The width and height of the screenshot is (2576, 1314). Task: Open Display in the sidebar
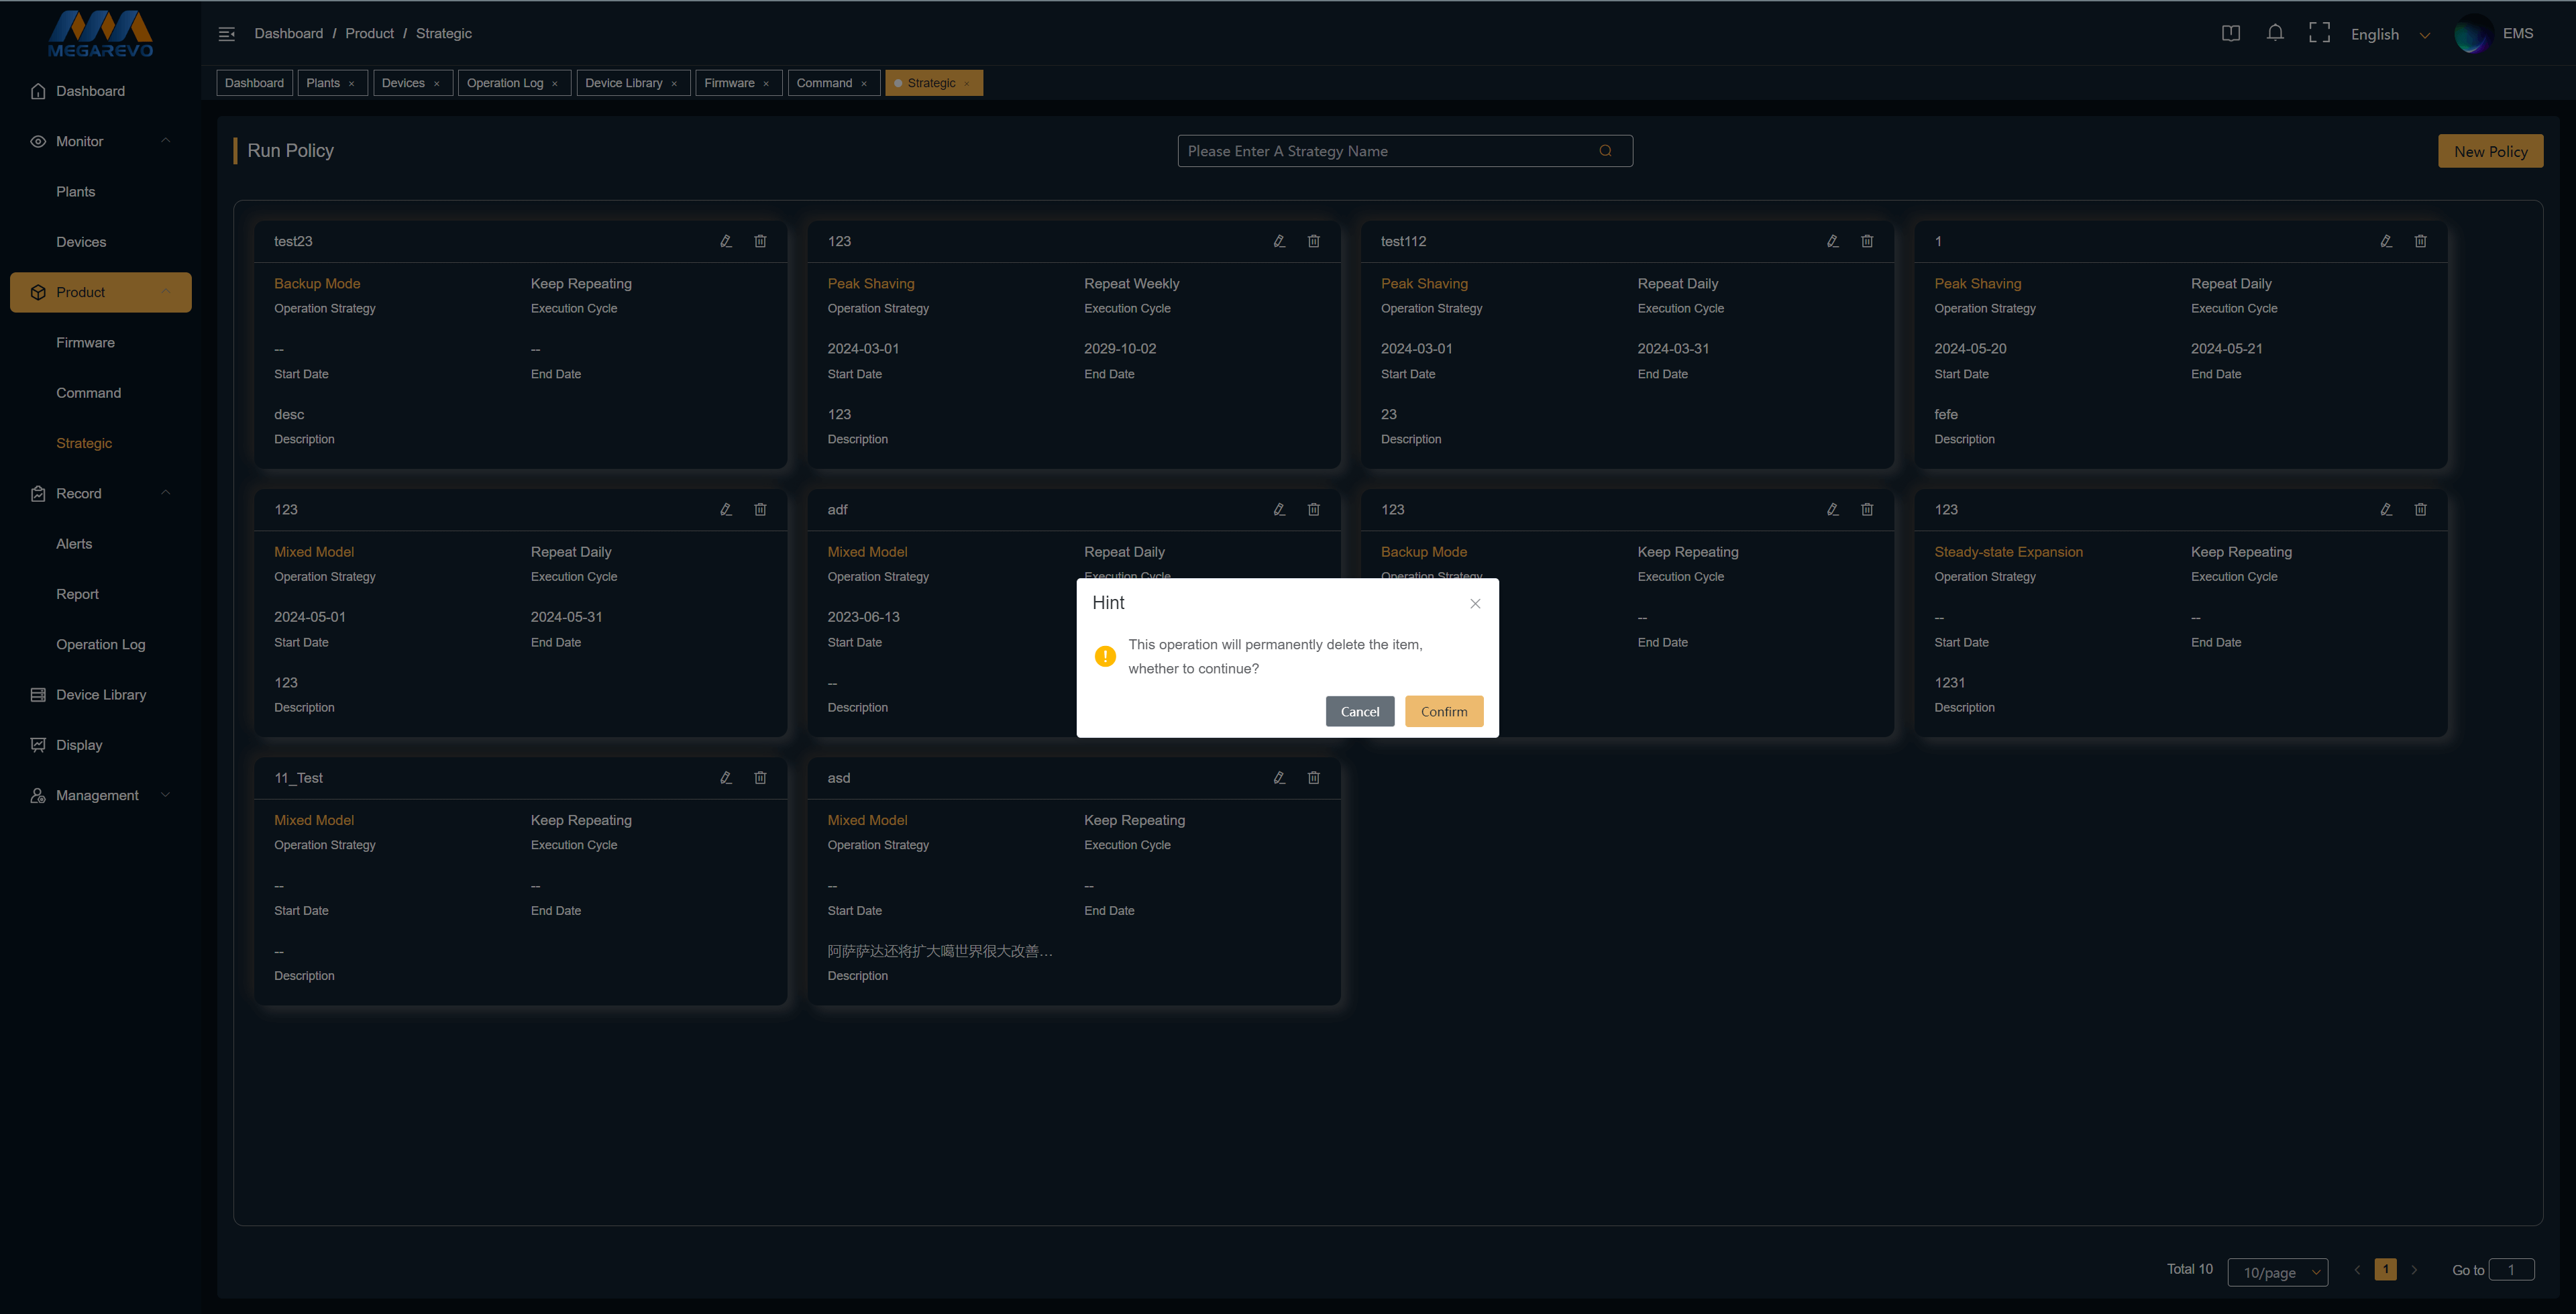coord(100,745)
